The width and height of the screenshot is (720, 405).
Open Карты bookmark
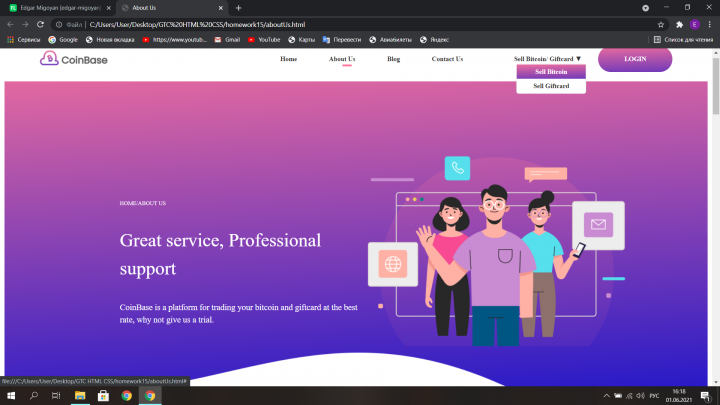tap(301, 40)
